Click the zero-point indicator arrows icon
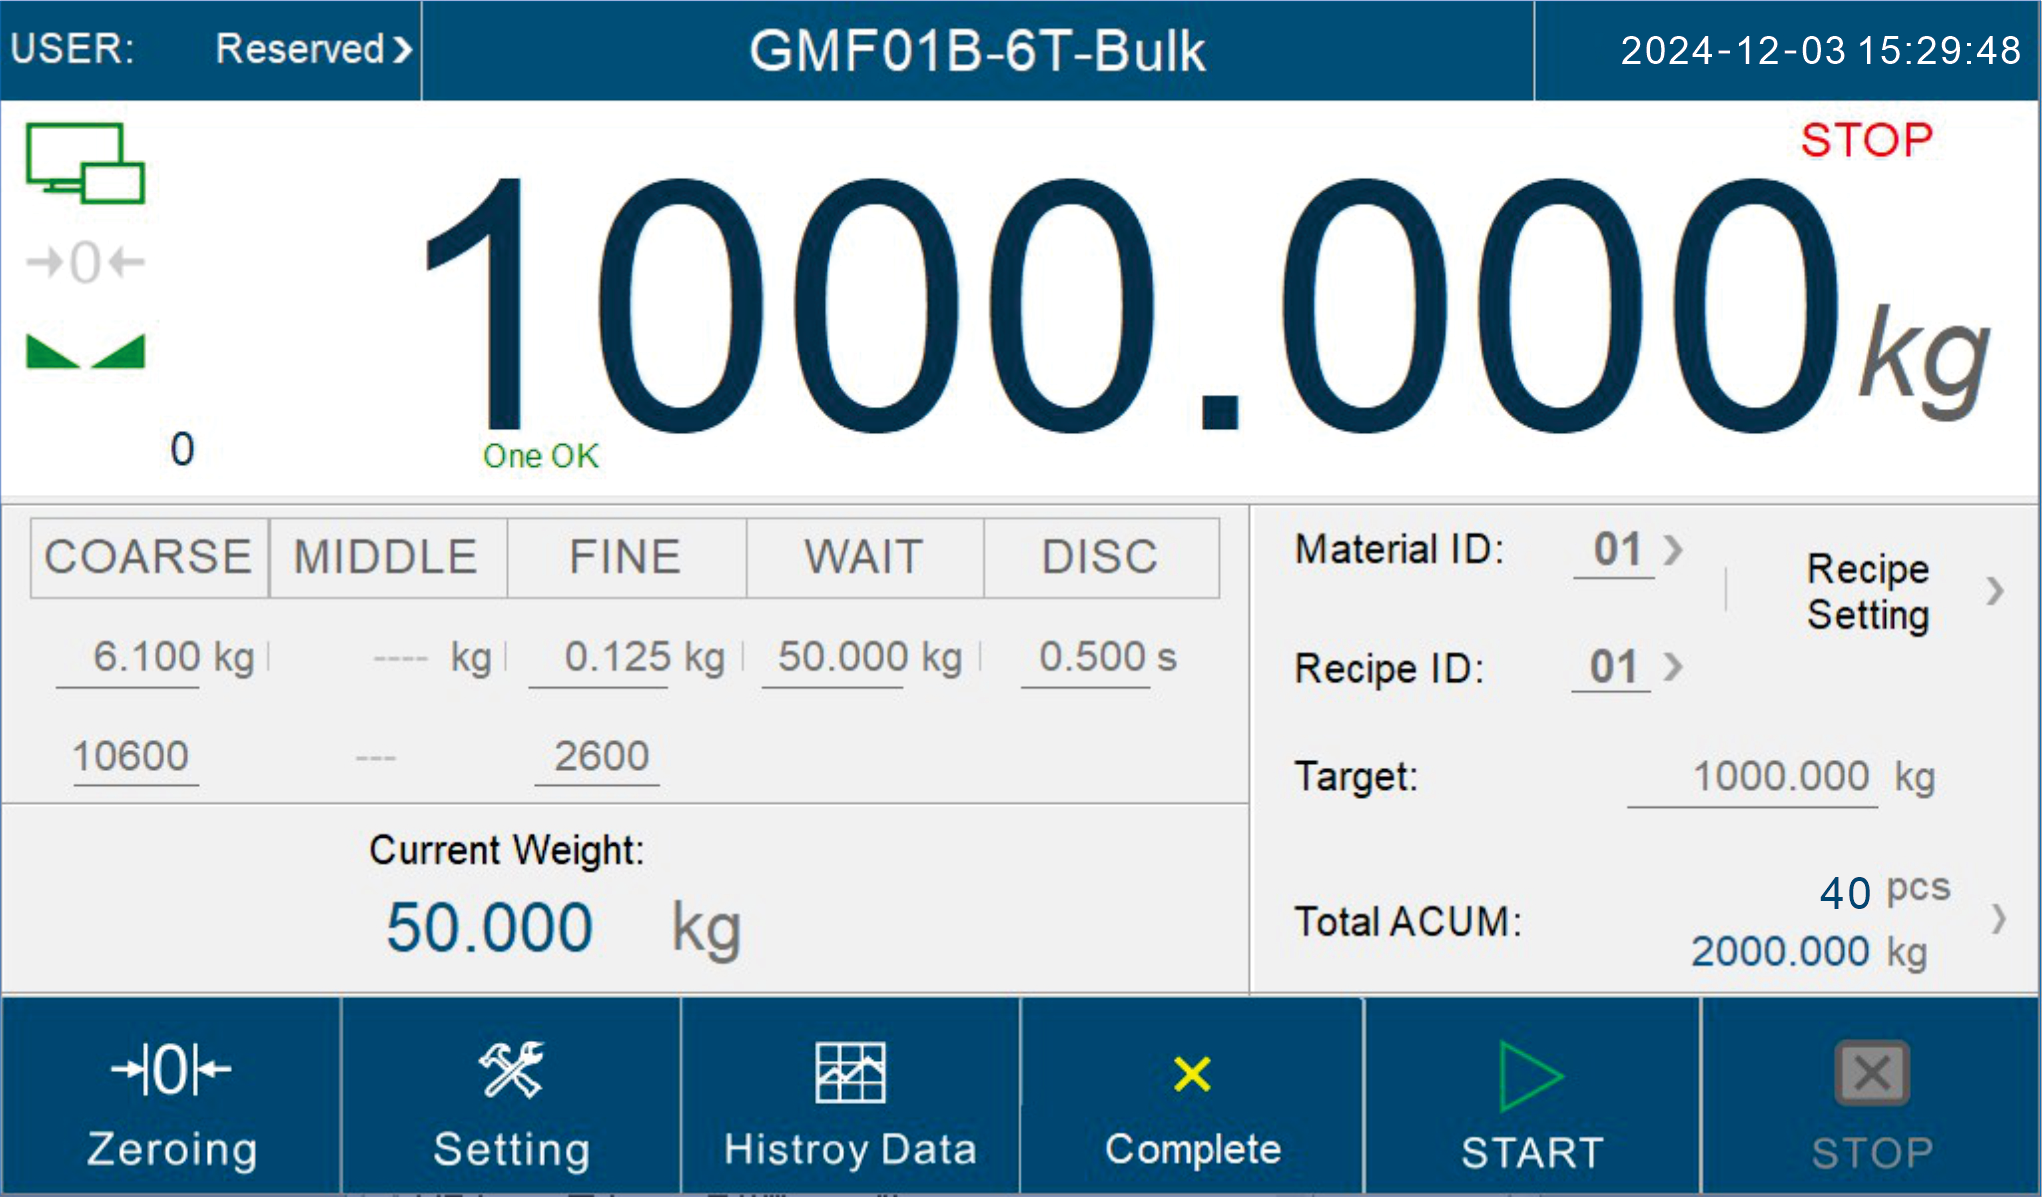 coord(86,263)
